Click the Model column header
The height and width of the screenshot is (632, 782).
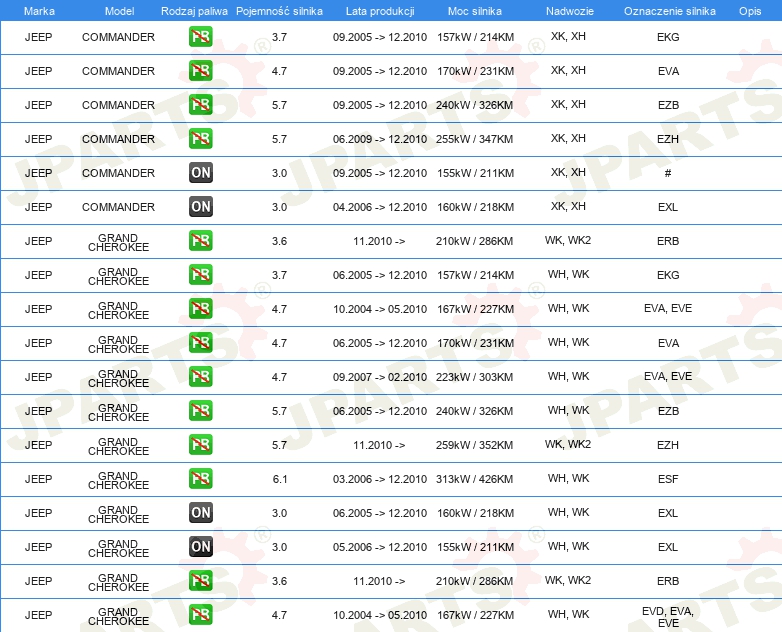click(119, 11)
